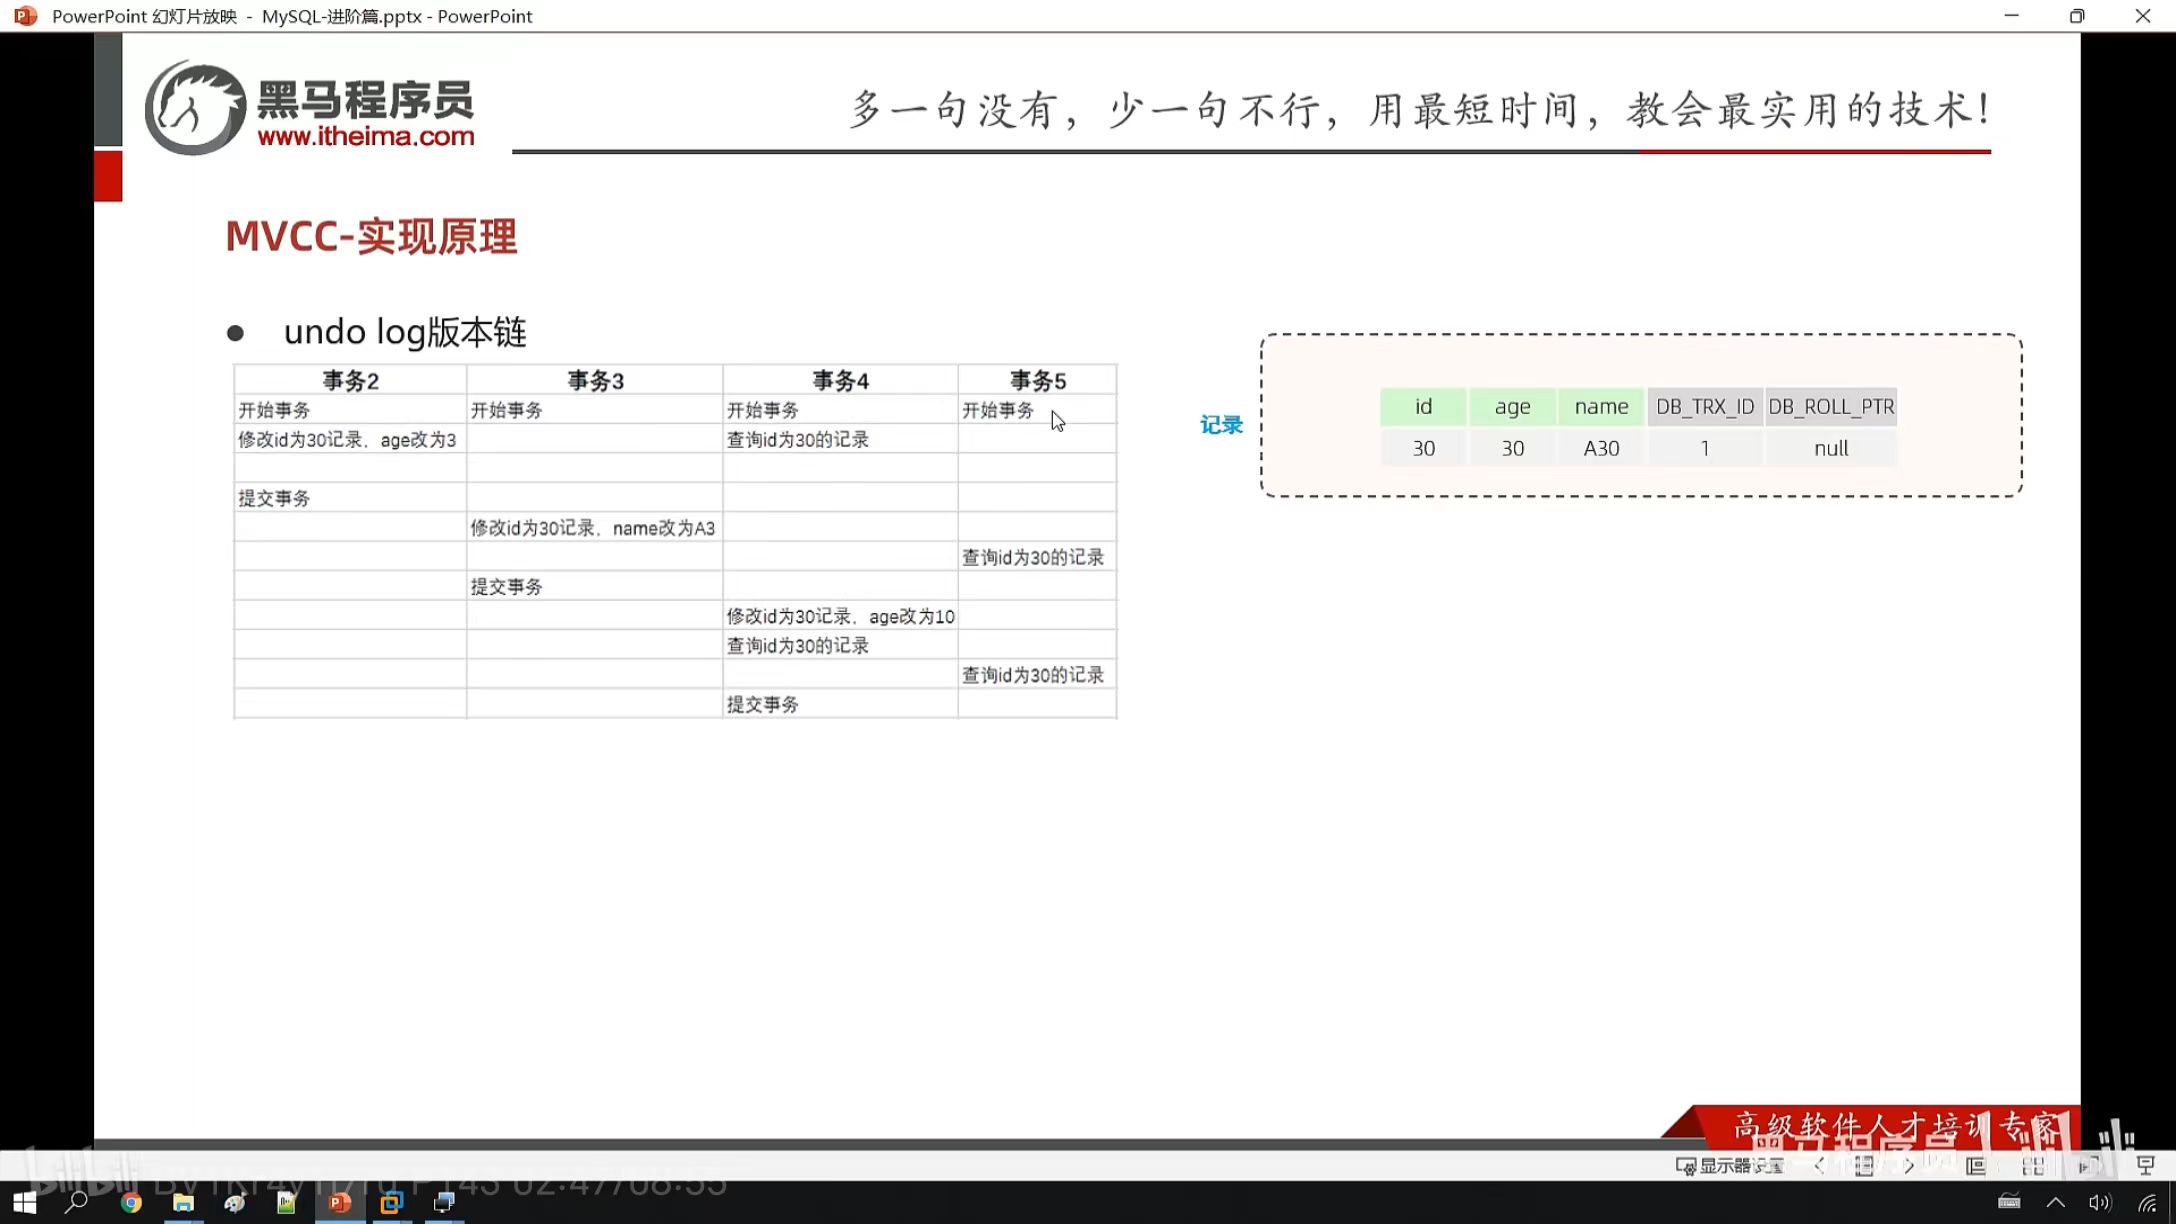
Task: Click the '事务3' column header
Action: (595, 380)
